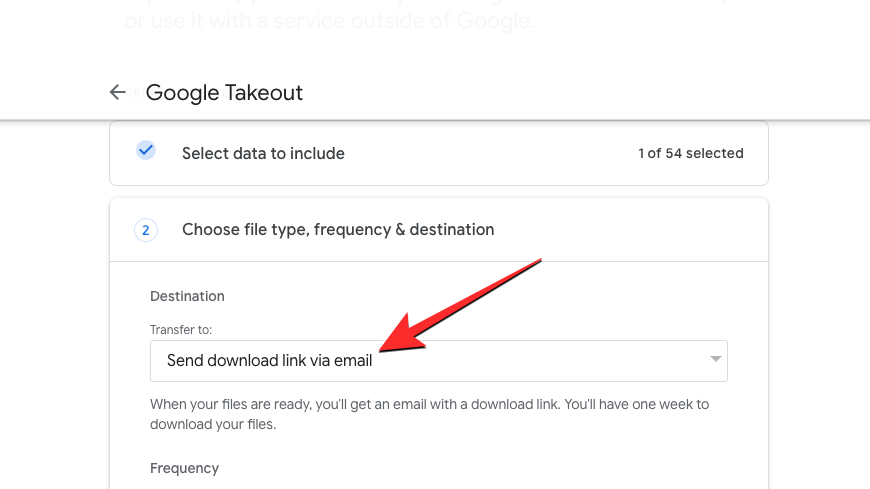Click the Frequency section heading
Screen dimensions: 870x489
click(185, 468)
